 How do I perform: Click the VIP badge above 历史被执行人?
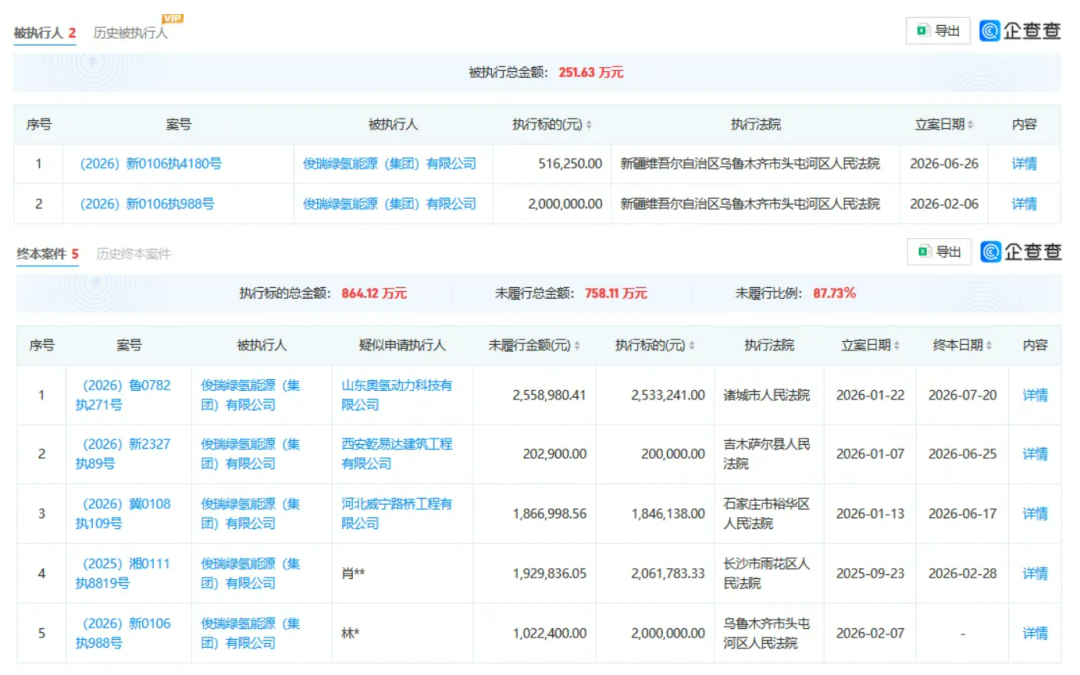[x=172, y=18]
